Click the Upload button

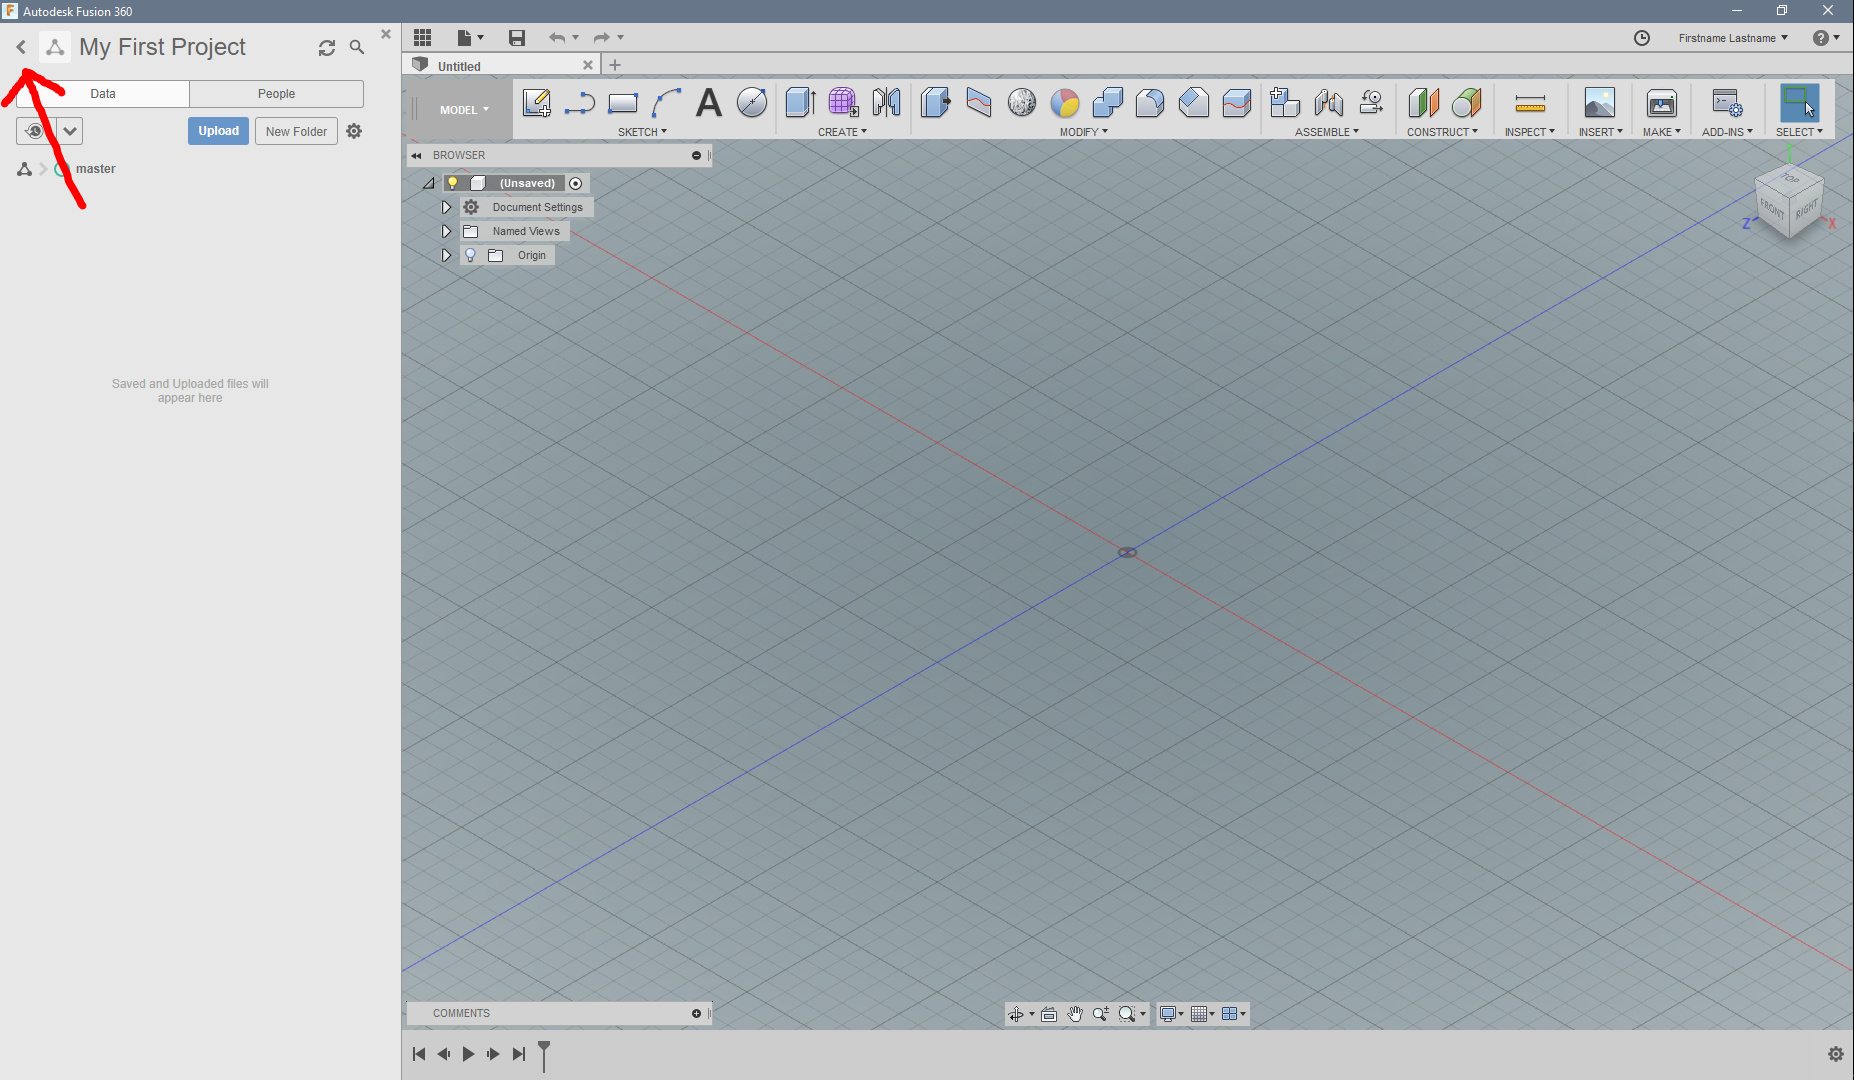218,131
